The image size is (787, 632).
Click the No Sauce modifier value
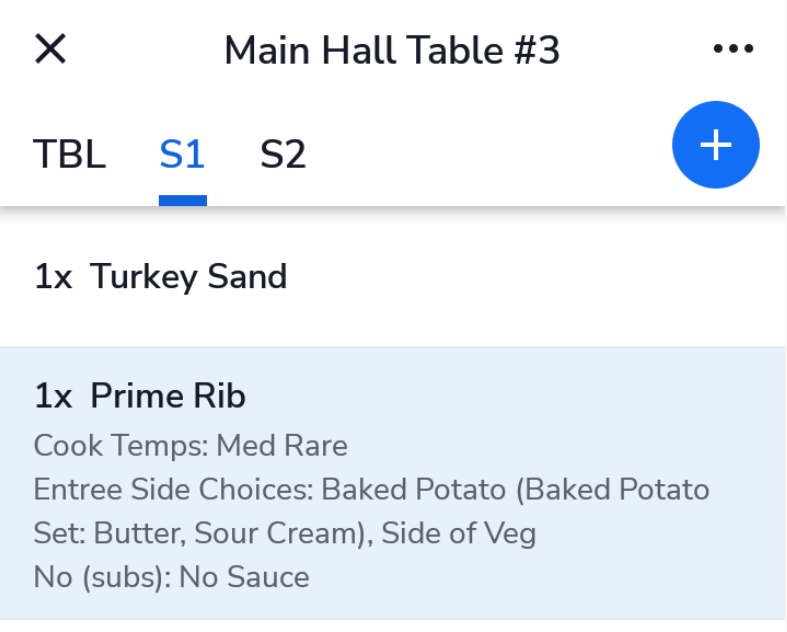(244, 577)
